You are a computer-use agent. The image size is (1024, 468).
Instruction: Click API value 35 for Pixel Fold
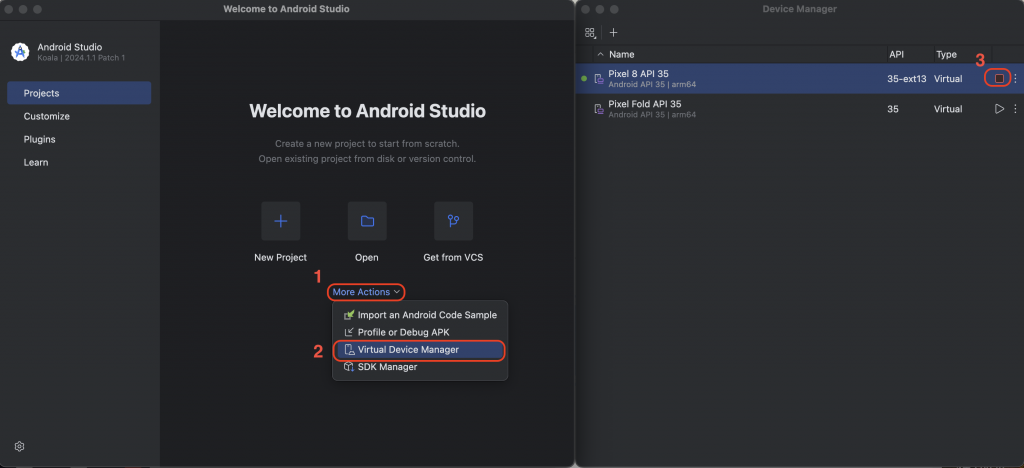pos(893,109)
